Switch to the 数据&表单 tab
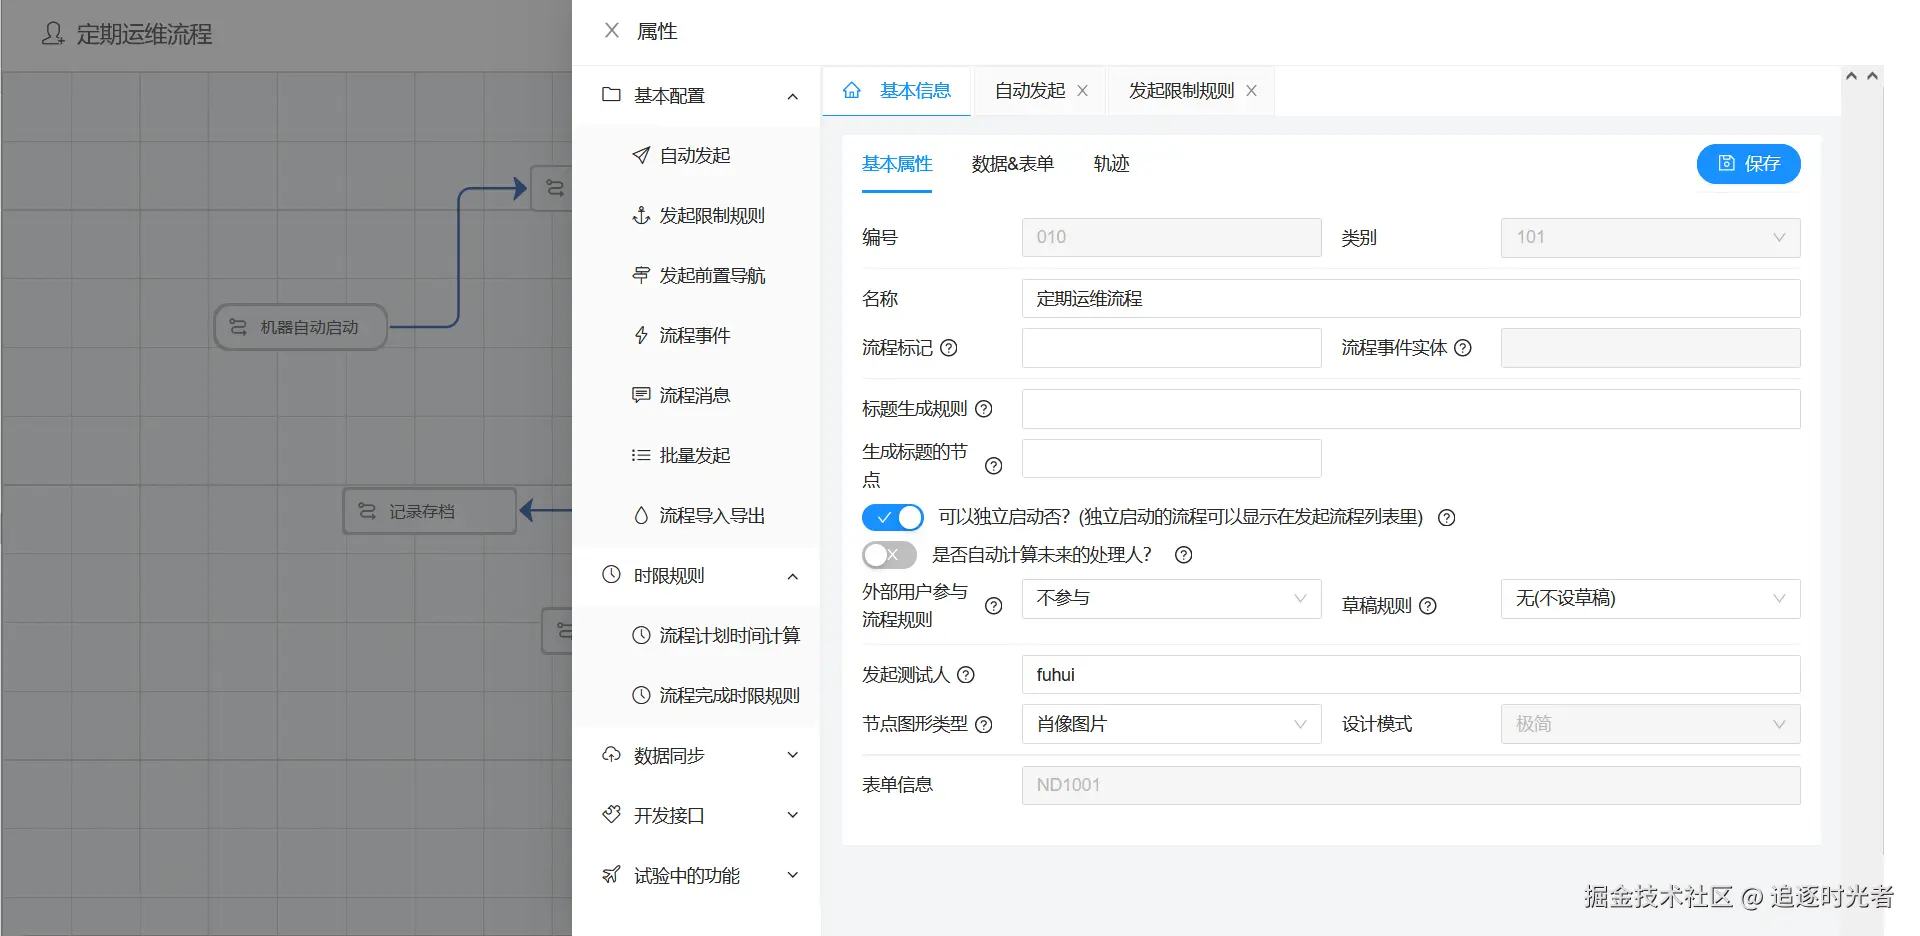Viewport: 1920px width, 936px height. click(x=1012, y=164)
